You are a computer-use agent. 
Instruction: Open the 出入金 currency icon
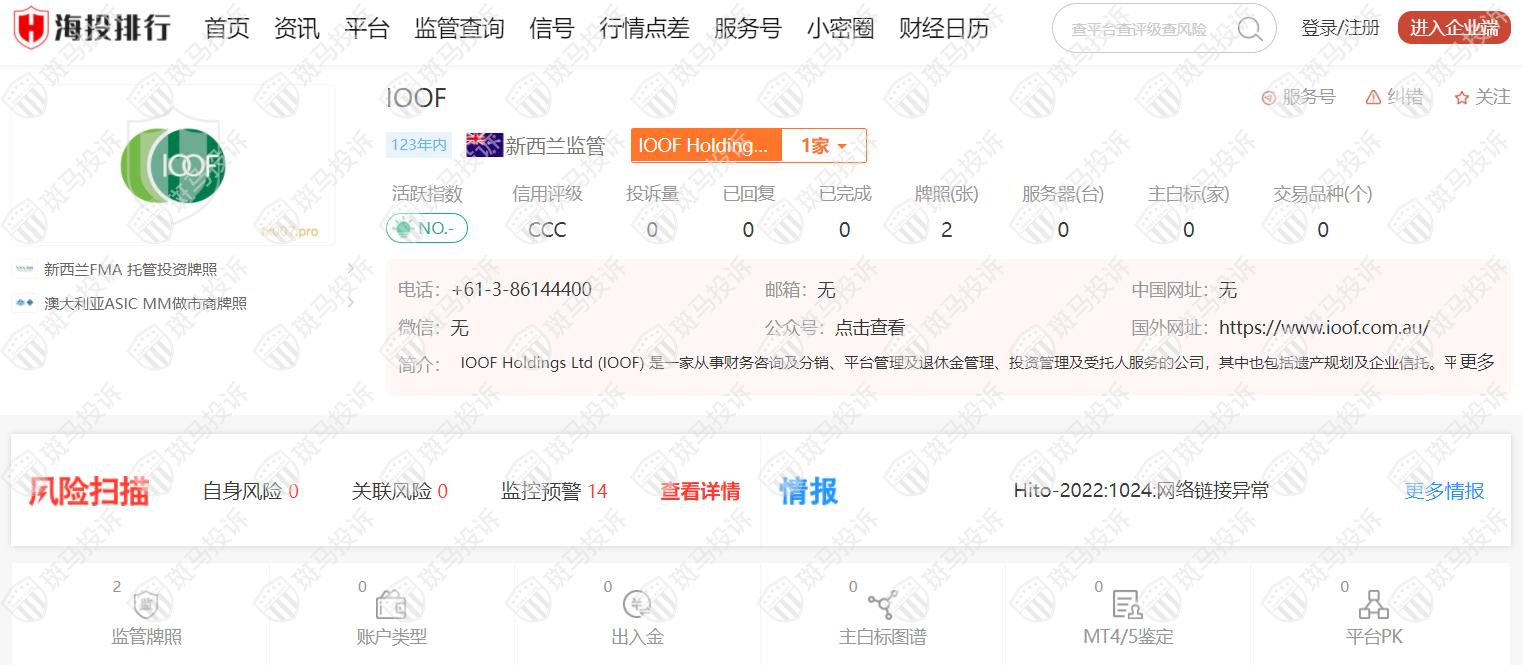pyautogui.click(x=637, y=604)
